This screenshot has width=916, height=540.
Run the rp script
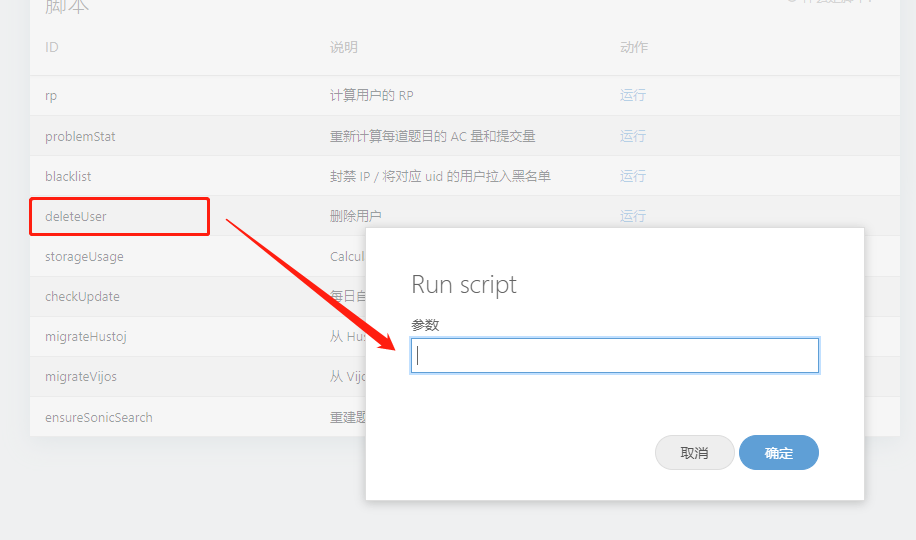click(x=633, y=95)
